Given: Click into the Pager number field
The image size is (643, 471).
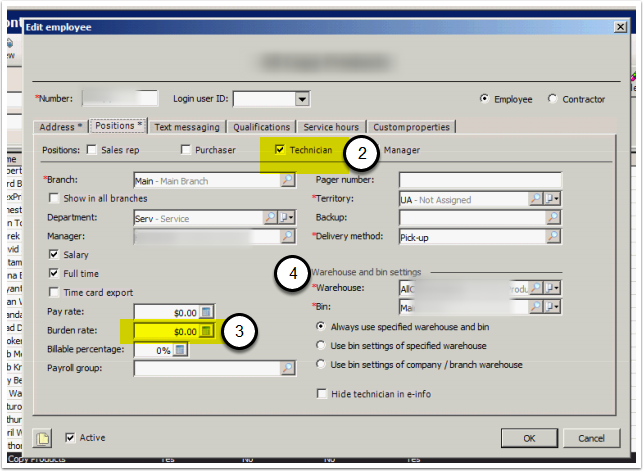Looking at the screenshot, I should click(x=479, y=180).
